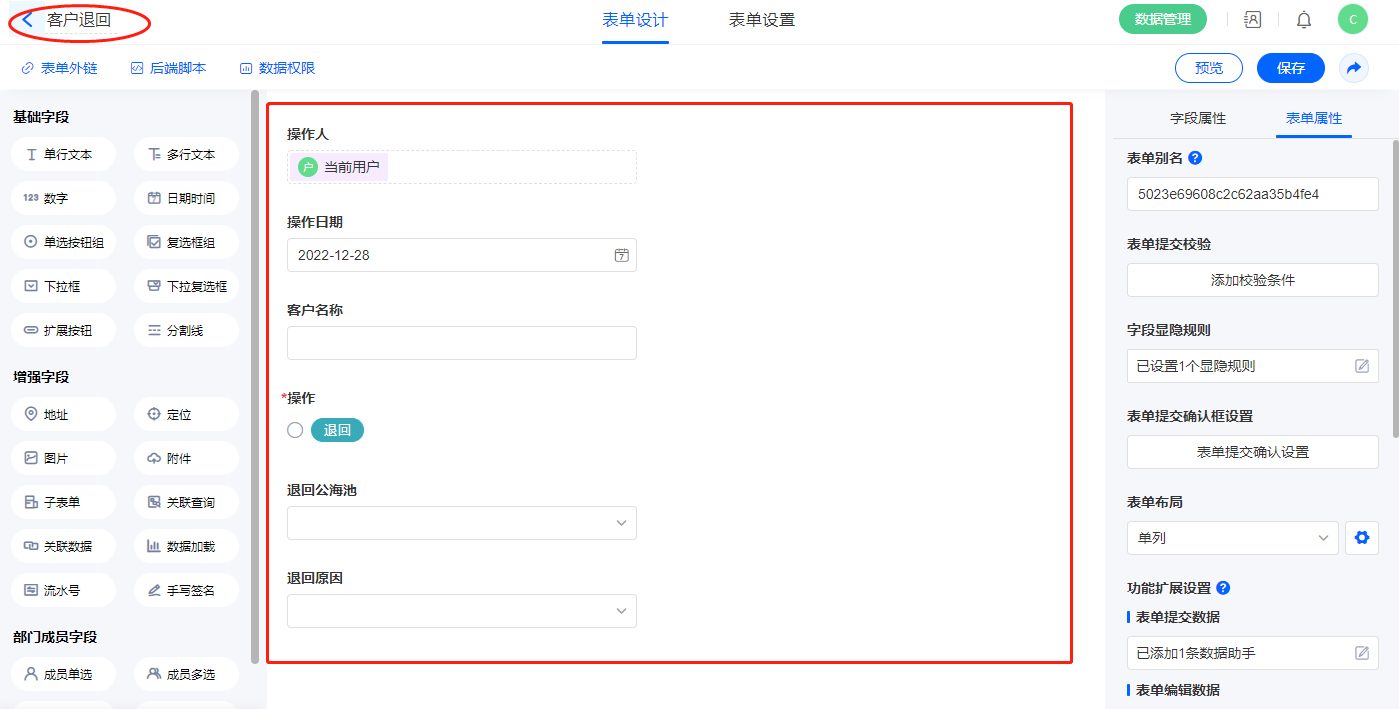1399x709 pixels.
Task: Click the 添加校验条件 button
Action: [1252, 280]
